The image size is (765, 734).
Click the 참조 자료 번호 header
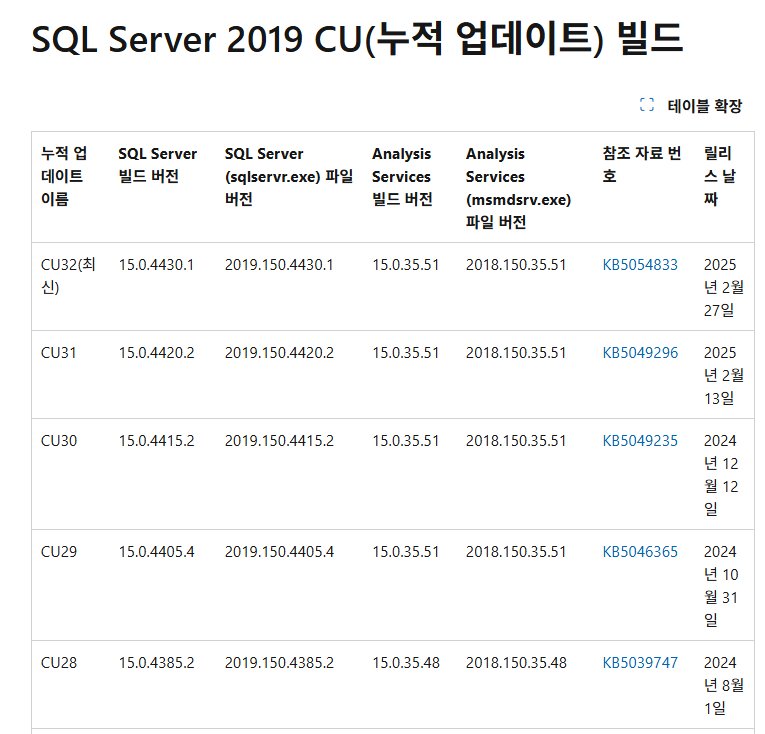[x=642, y=165]
